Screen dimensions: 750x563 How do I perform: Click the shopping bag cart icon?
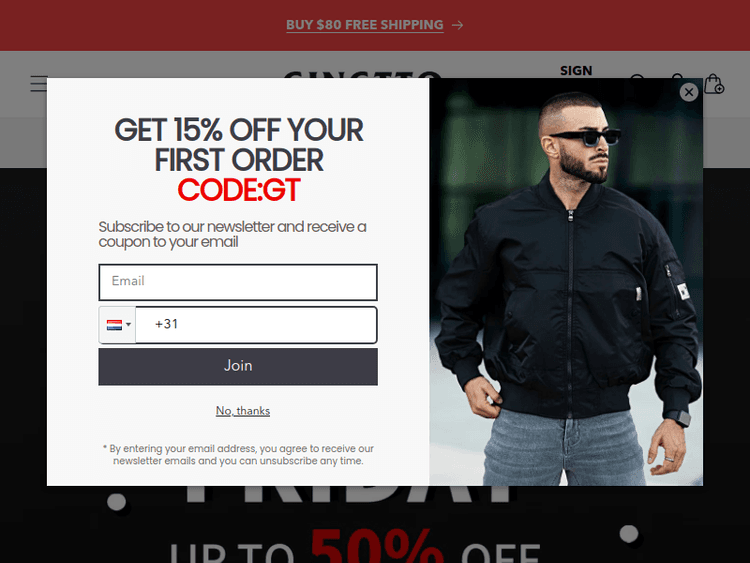tap(714, 84)
